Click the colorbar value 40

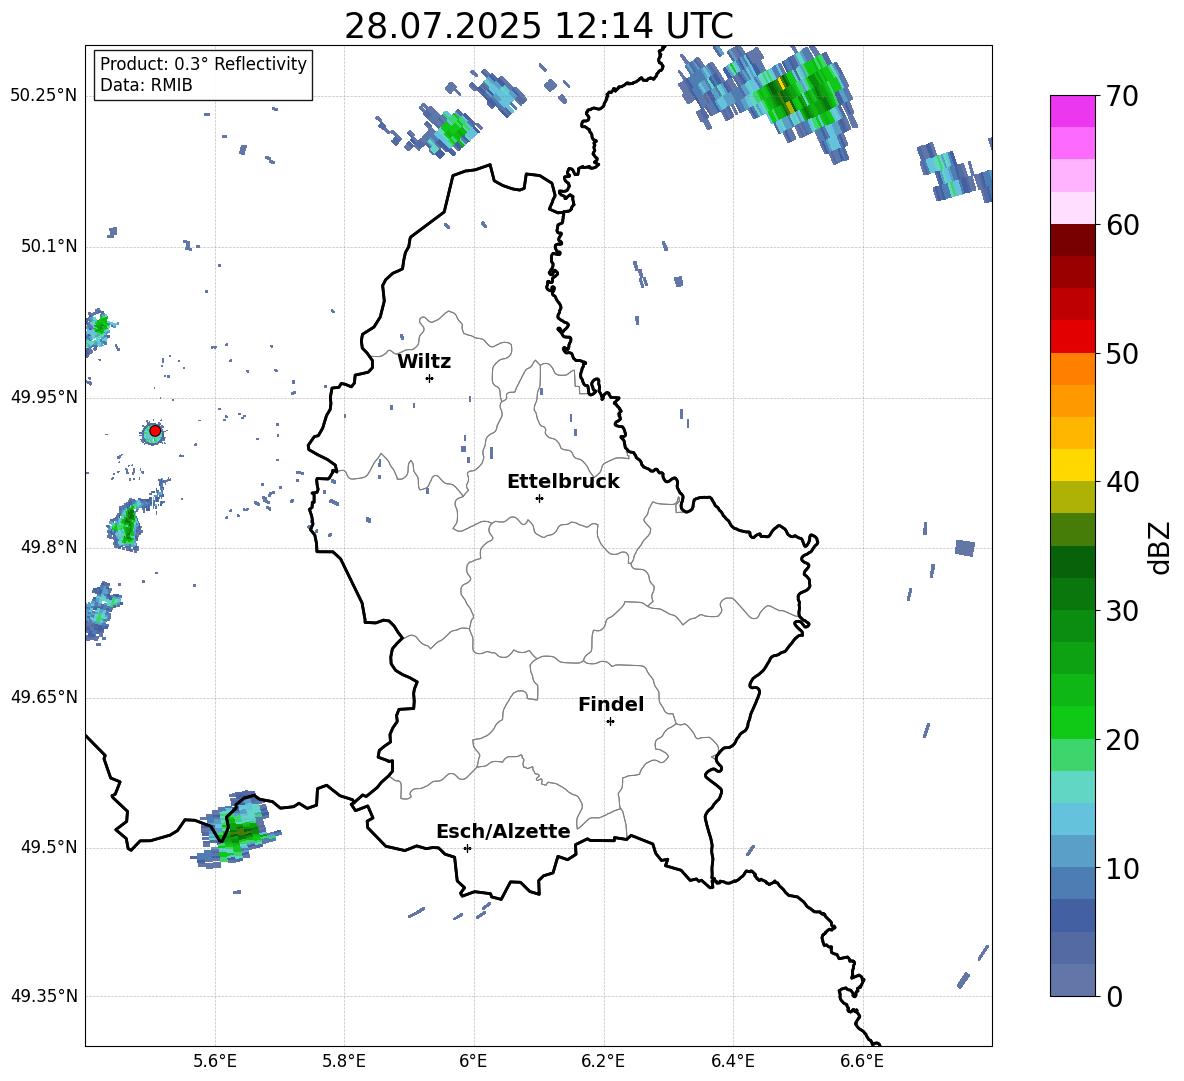click(x=1121, y=482)
